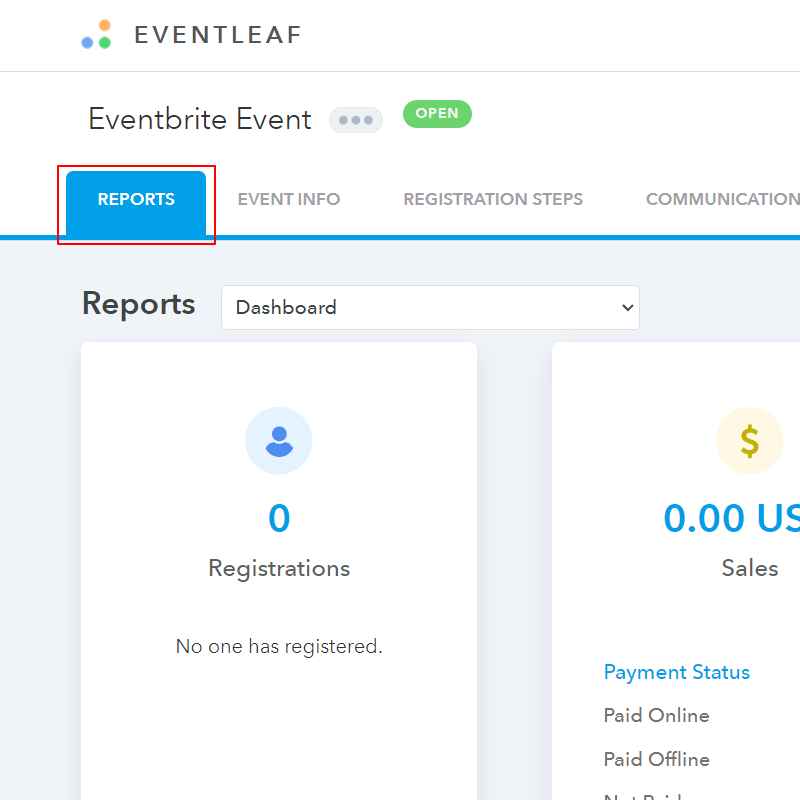800x800 pixels.
Task: Stay on the REPORTS tab
Action: [136, 199]
